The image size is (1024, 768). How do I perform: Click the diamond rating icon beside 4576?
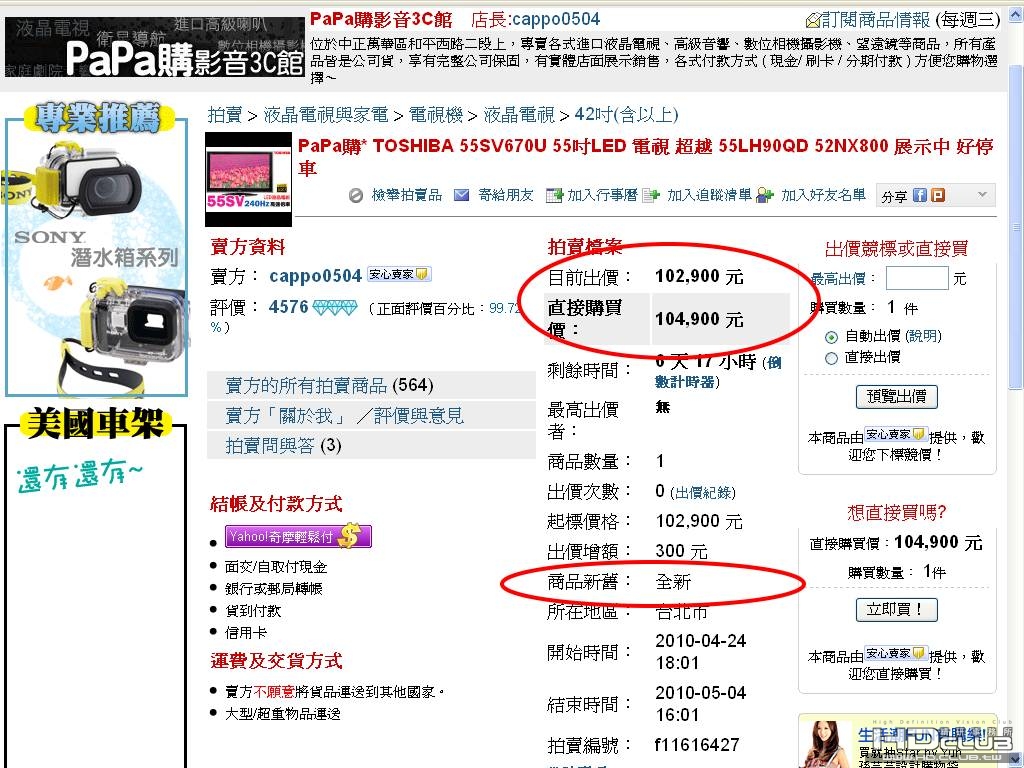point(335,308)
